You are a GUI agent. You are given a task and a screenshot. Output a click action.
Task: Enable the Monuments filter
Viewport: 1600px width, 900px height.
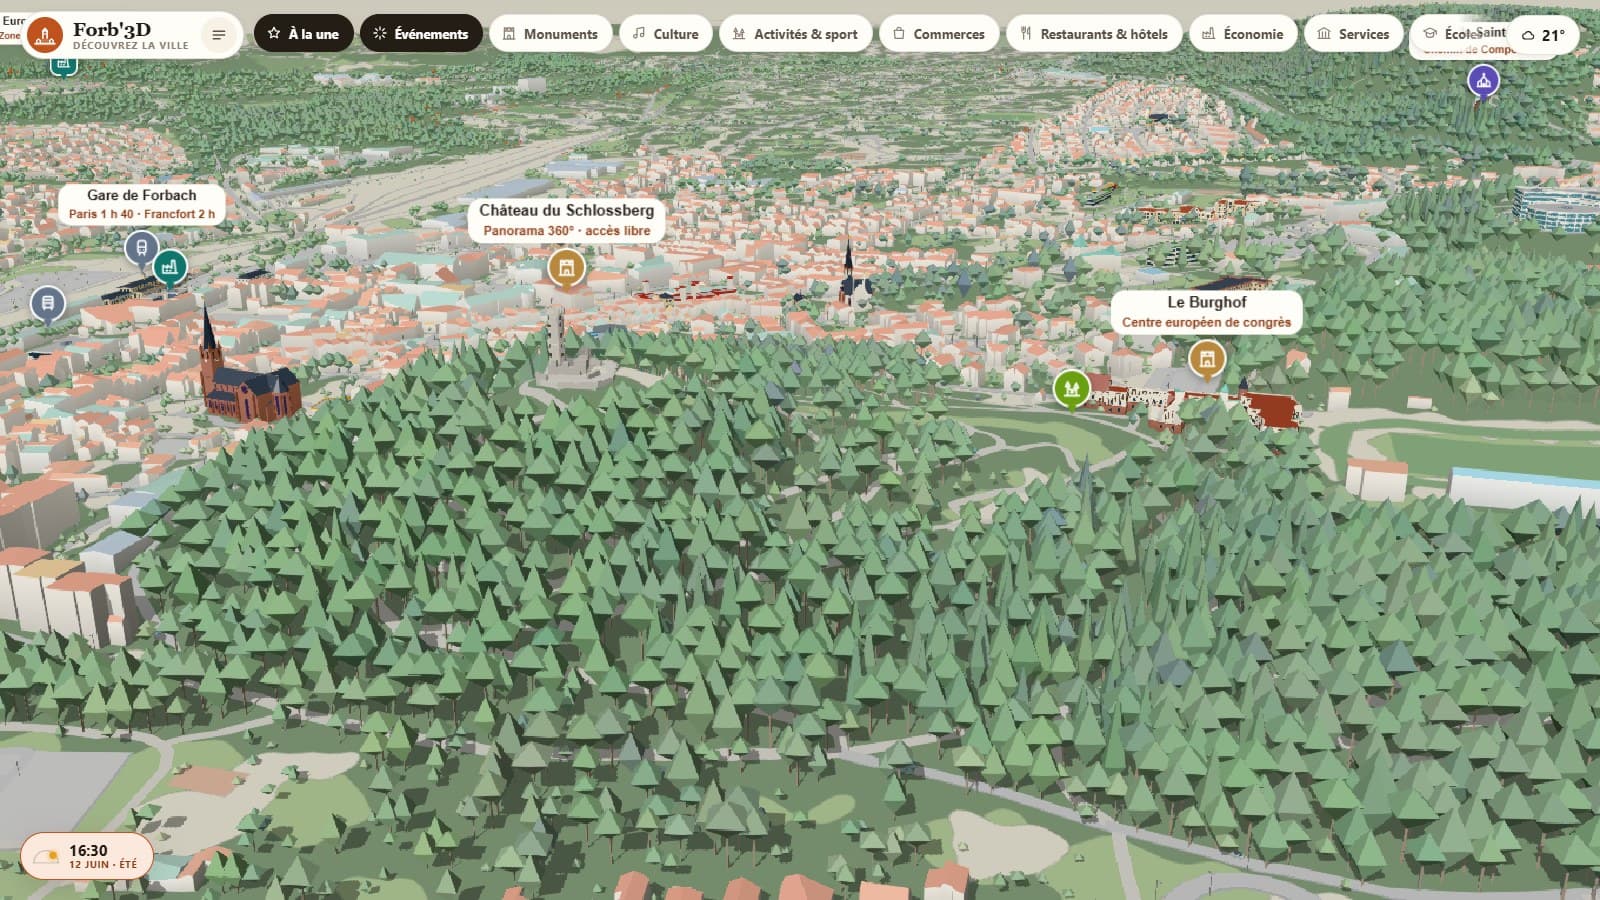pos(550,33)
